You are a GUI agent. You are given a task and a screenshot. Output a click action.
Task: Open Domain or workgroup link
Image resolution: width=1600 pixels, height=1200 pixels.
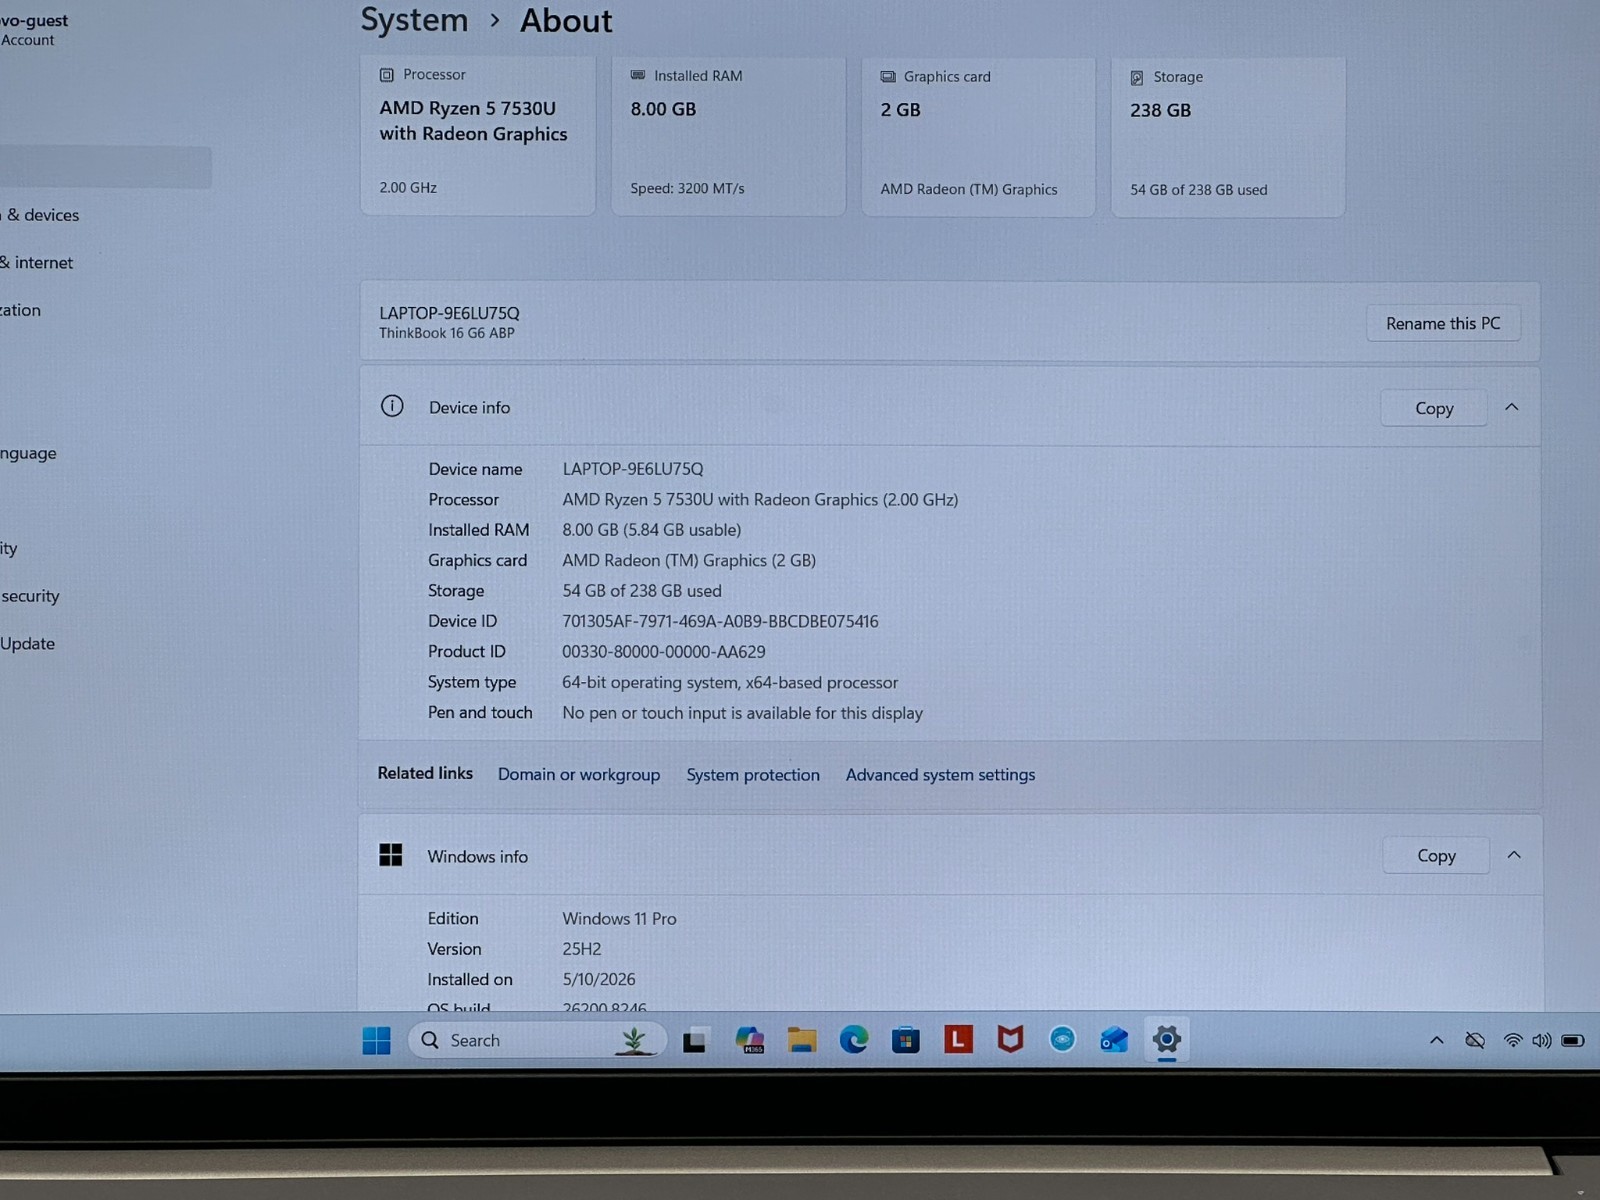pos(579,775)
